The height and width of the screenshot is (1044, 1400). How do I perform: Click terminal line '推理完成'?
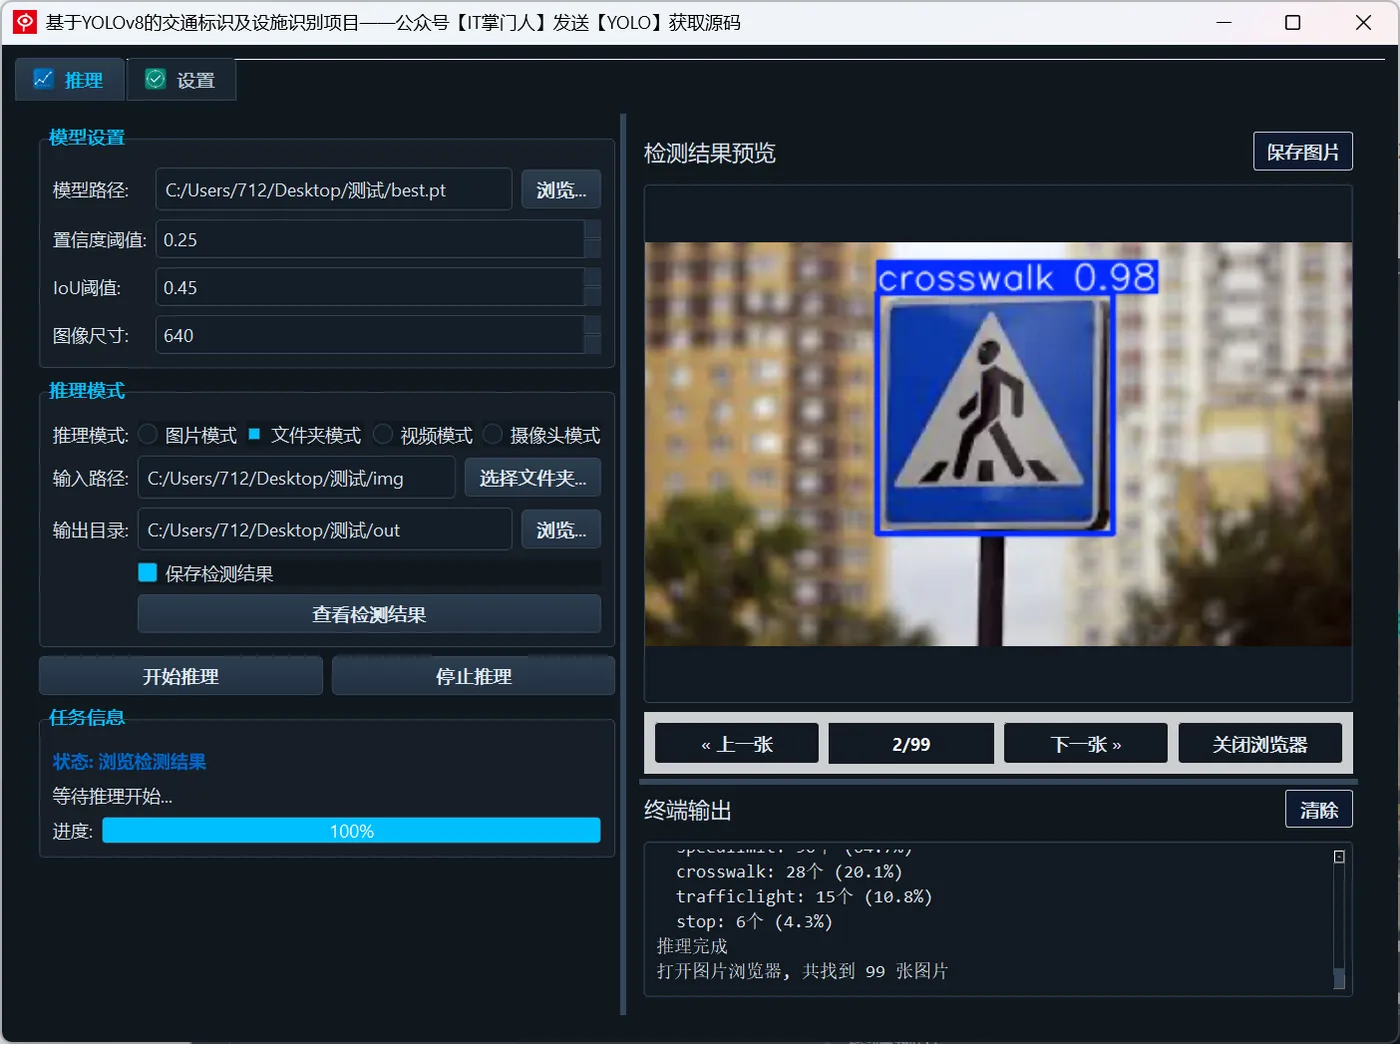pos(692,946)
